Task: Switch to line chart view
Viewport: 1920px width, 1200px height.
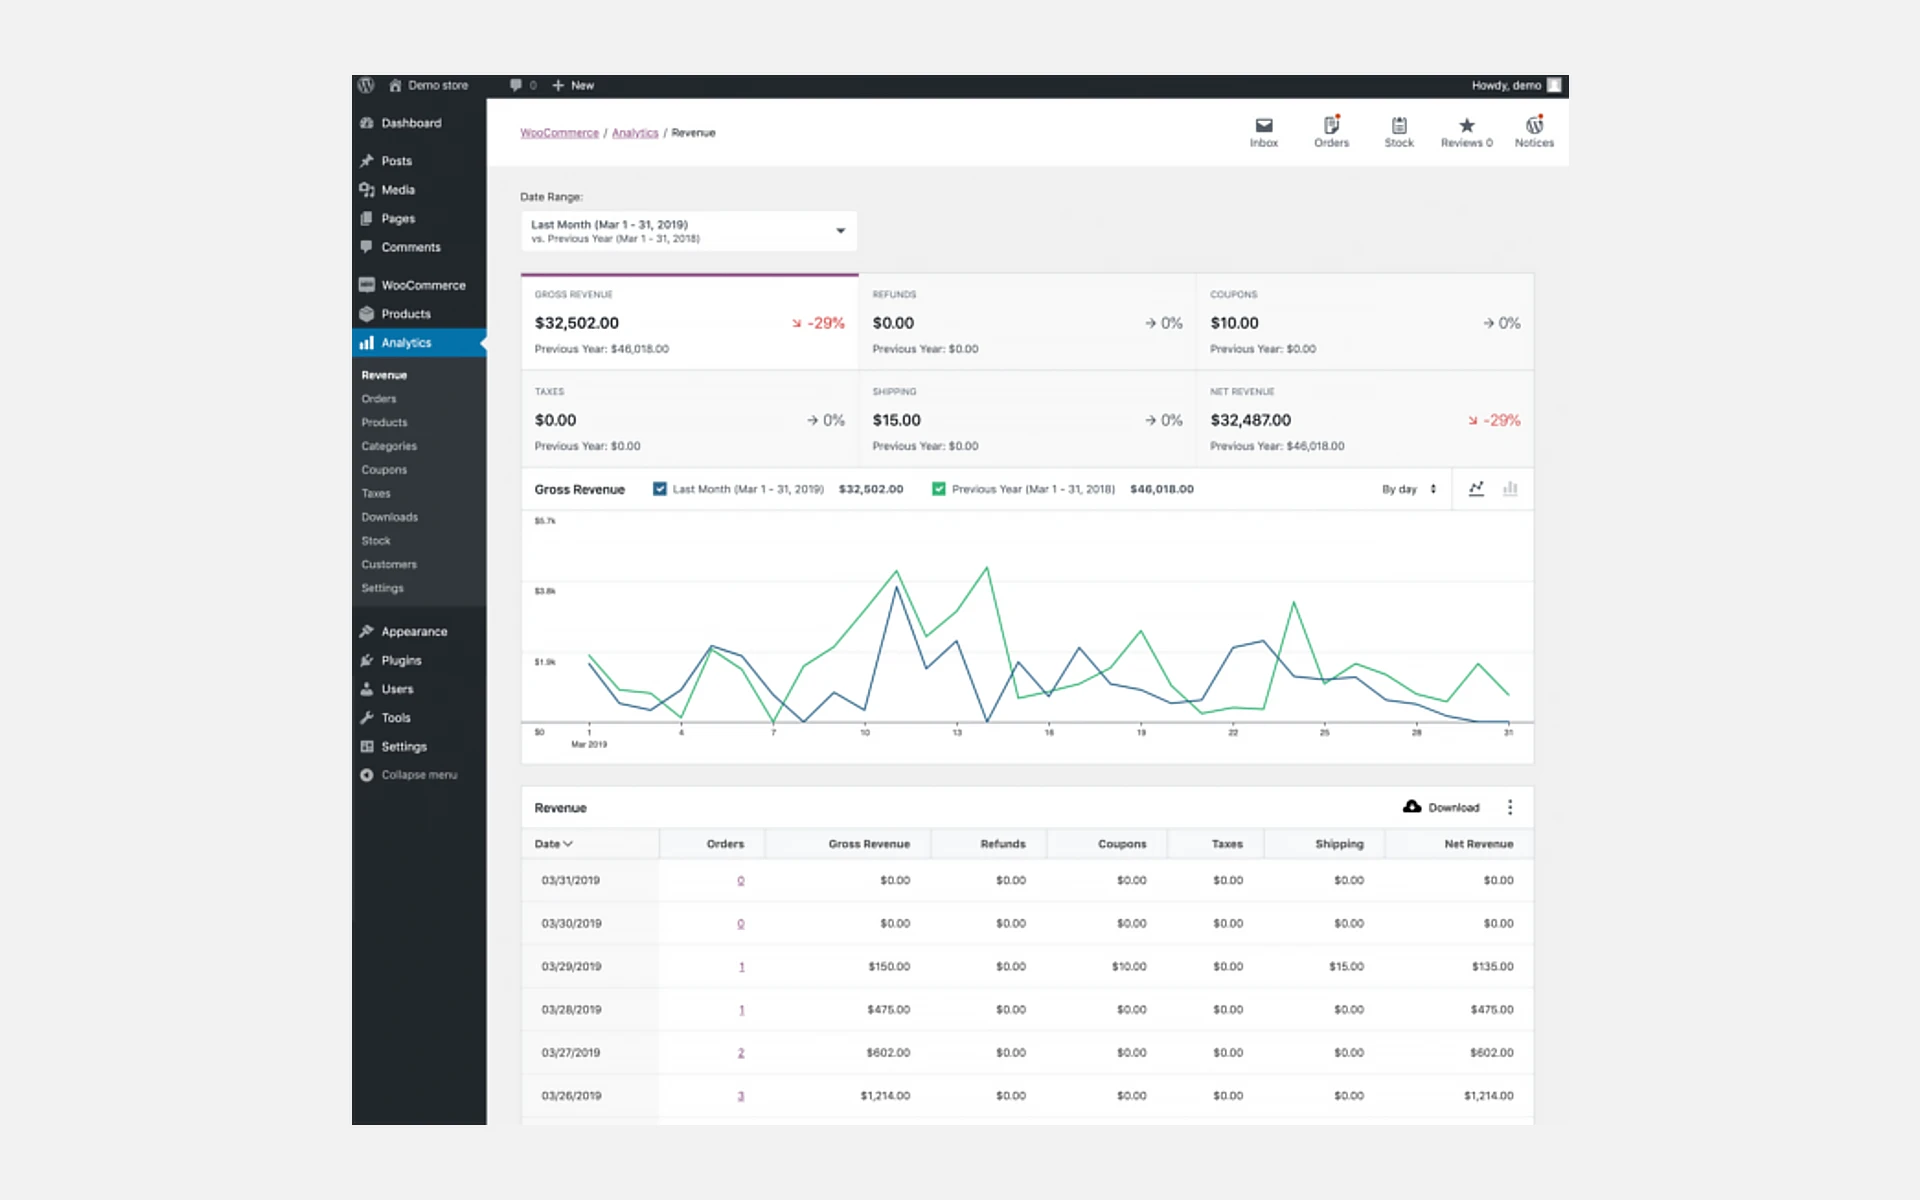Action: pos(1476,489)
